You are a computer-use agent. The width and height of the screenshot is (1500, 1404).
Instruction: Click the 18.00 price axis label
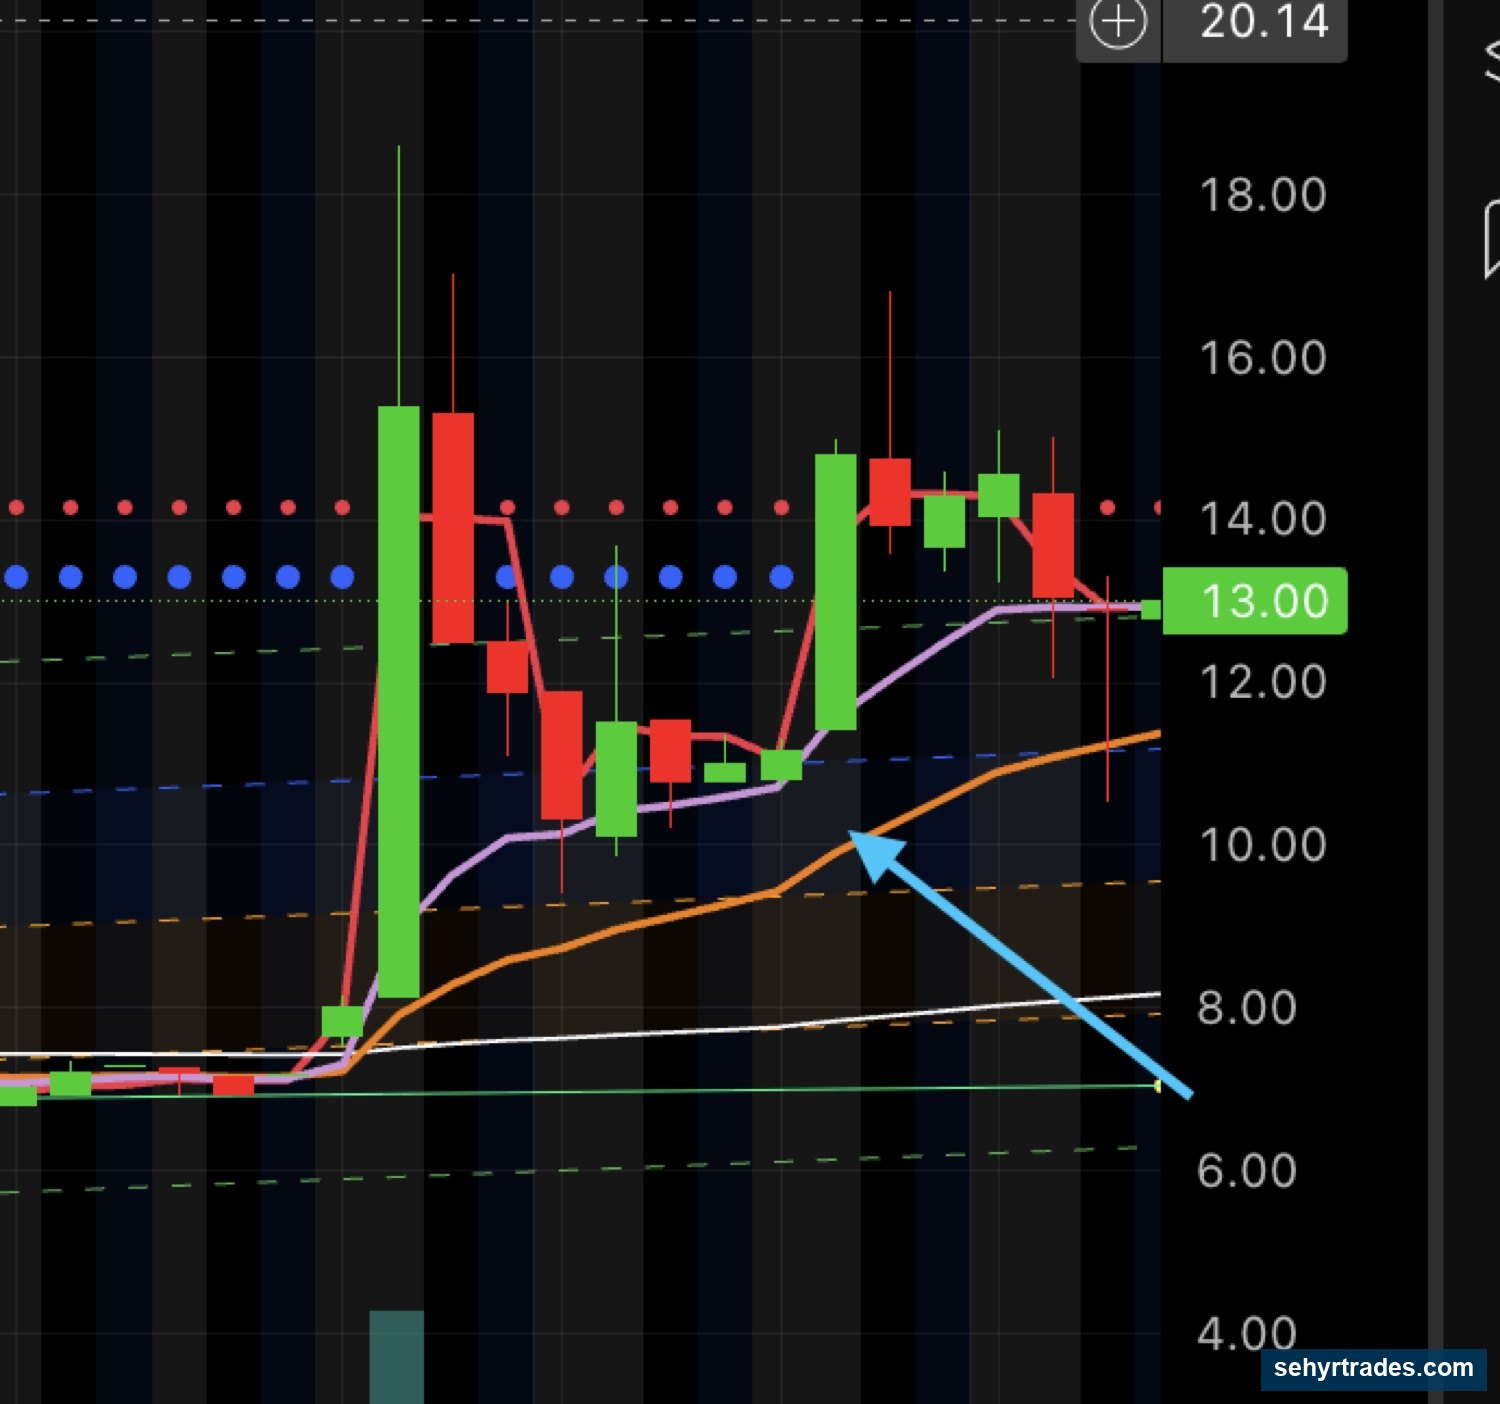coord(1262,195)
